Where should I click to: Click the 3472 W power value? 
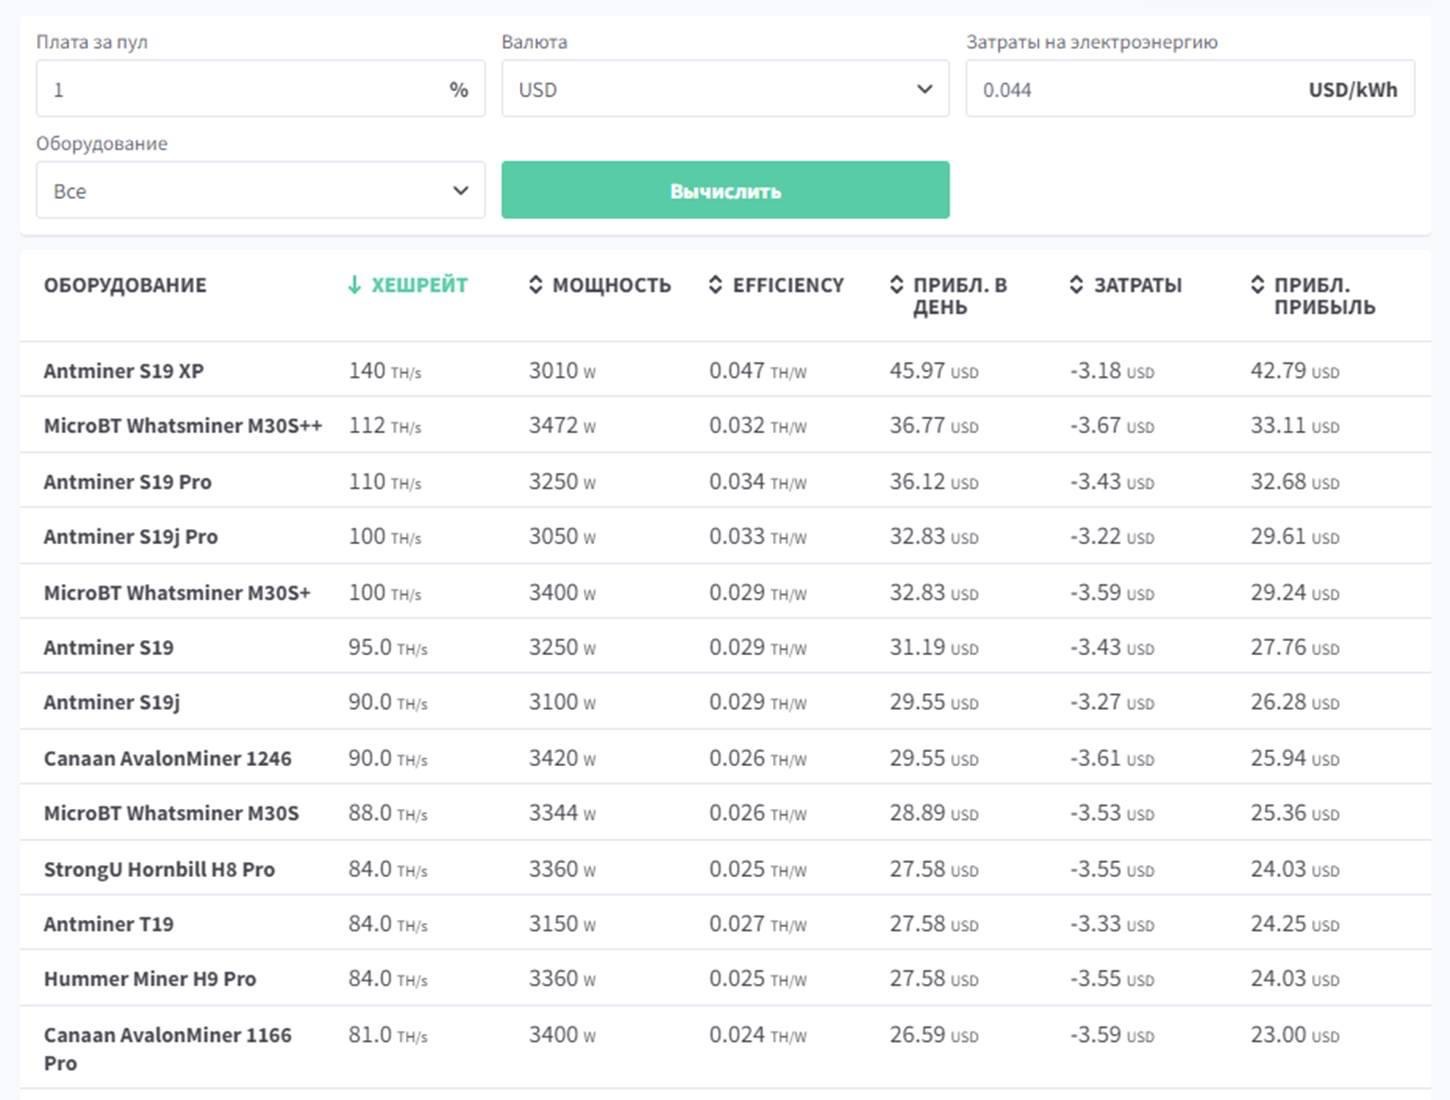[x=562, y=426]
